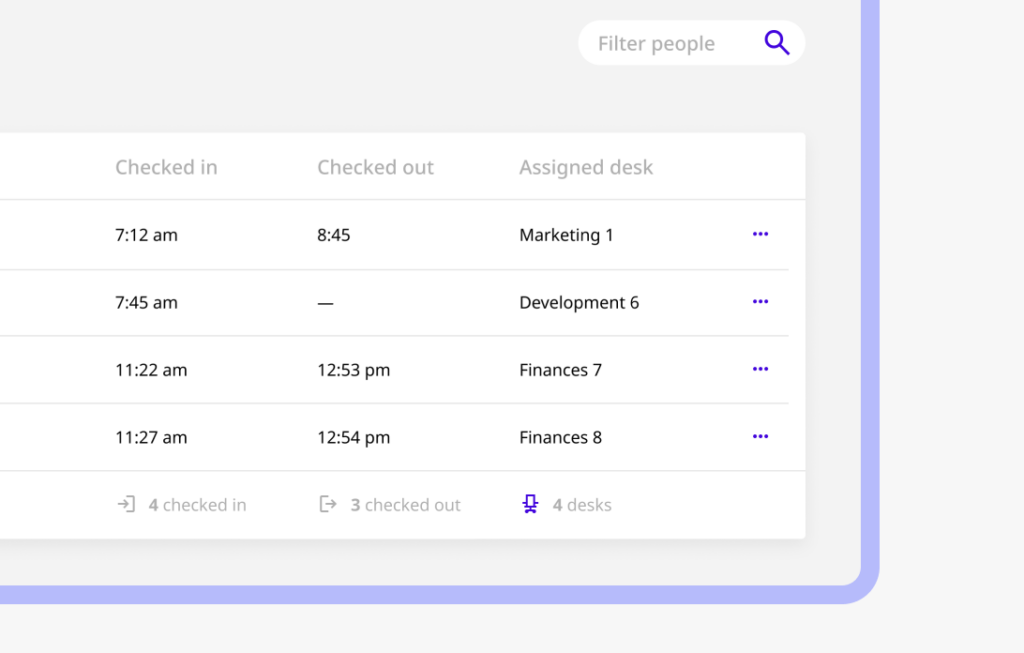
Task: Click the Finances 8 desk cell
Action: [x=560, y=438]
